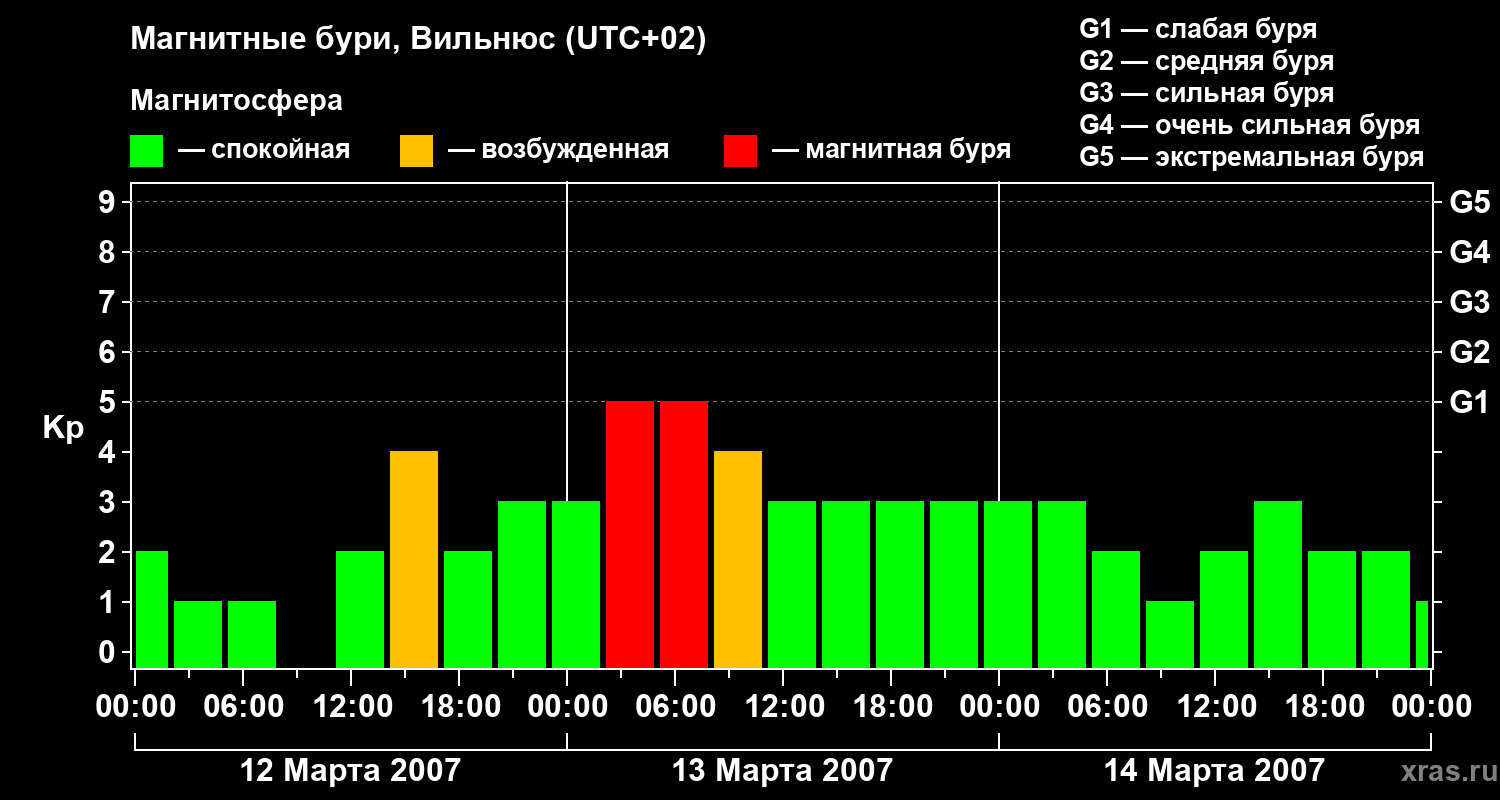Click the "G2 — средняя буря" legend line

click(1206, 61)
